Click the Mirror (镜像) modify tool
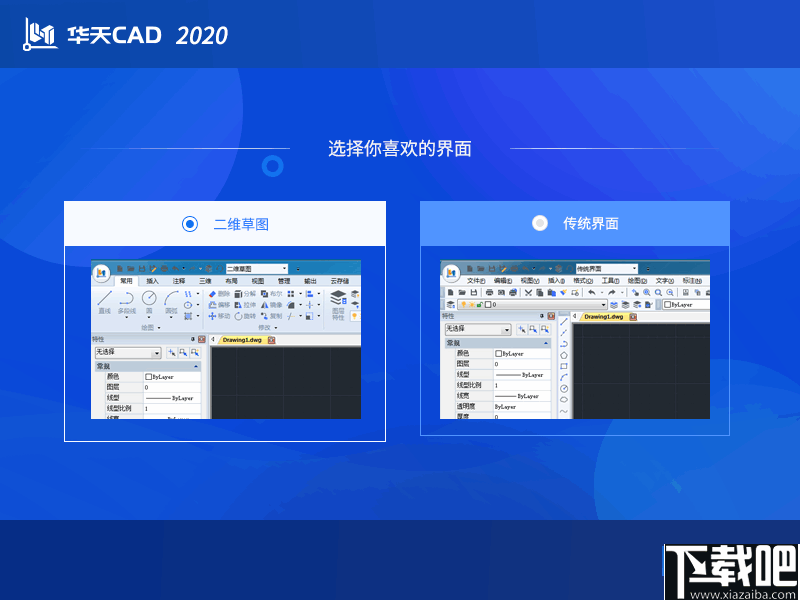The image size is (800, 600). pos(263,304)
